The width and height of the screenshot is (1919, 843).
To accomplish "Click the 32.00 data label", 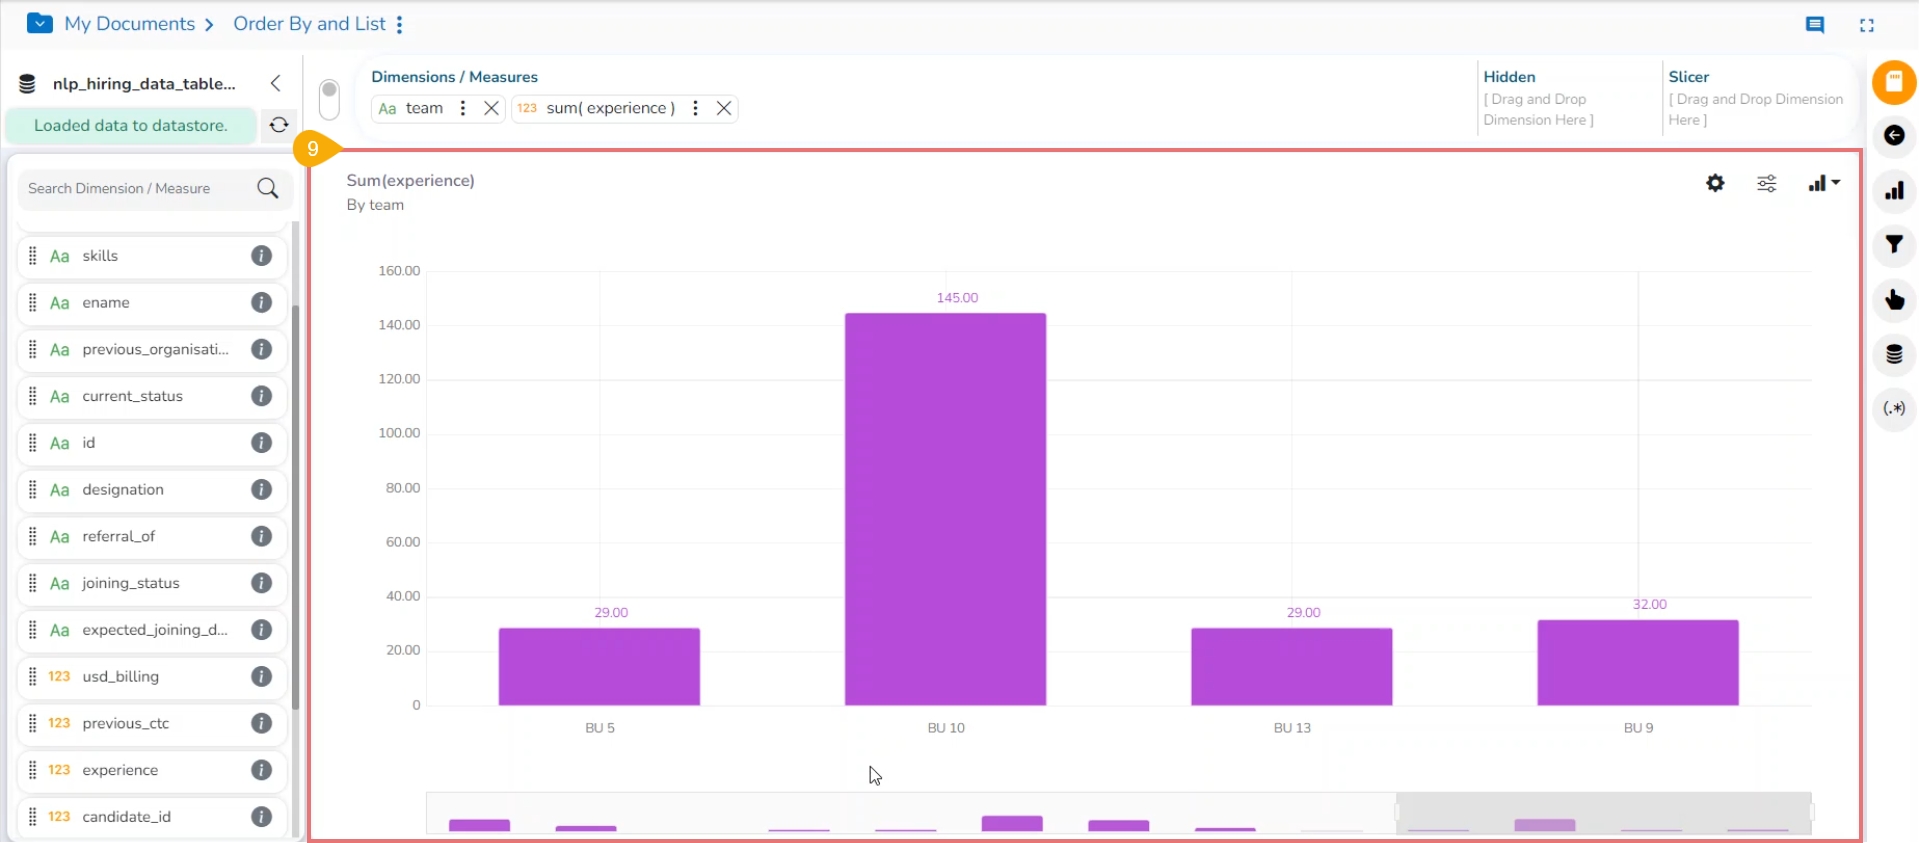I will coord(1650,604).
